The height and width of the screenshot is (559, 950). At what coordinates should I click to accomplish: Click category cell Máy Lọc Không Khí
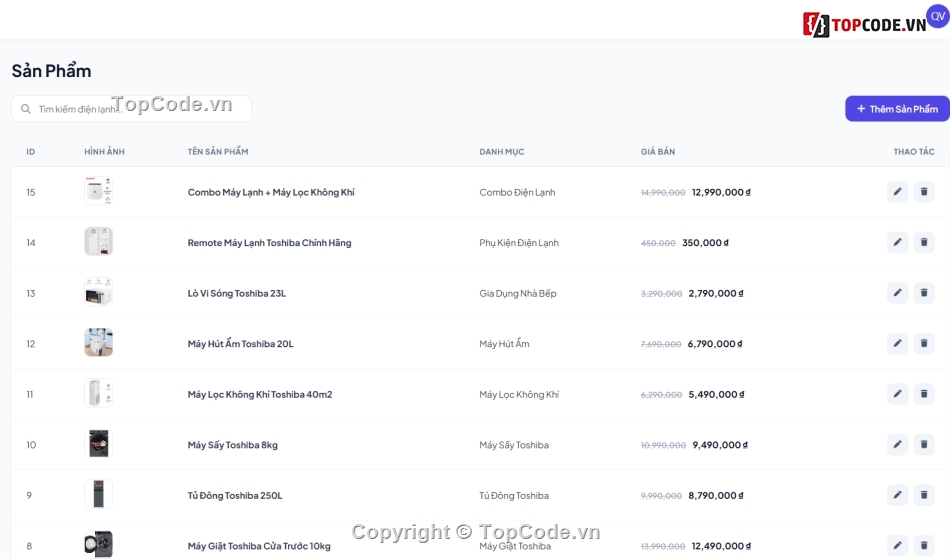(x=519, y=394)
